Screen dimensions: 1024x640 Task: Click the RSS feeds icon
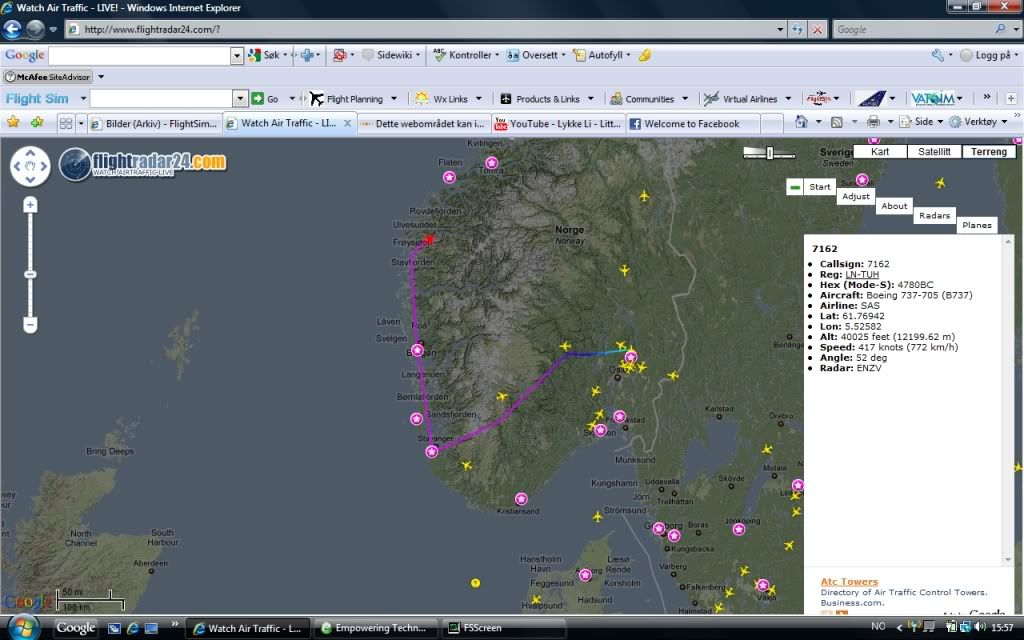(x=837, y=122)
